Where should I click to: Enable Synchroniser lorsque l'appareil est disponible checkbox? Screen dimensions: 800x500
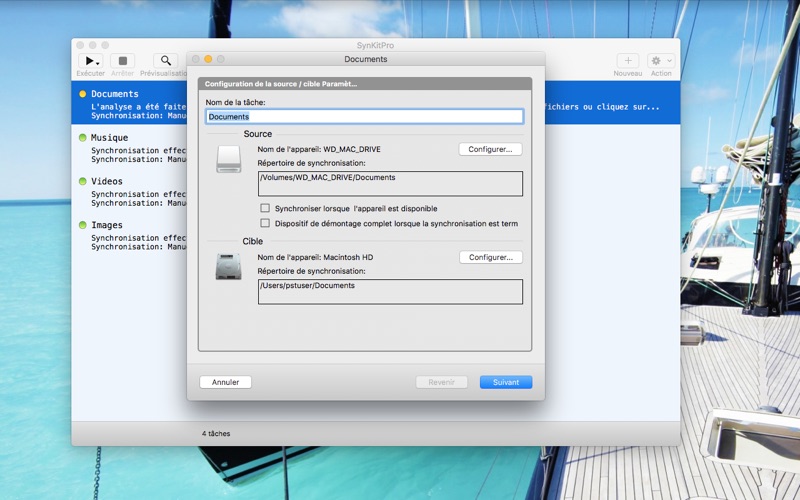click(x=265, y=208)
